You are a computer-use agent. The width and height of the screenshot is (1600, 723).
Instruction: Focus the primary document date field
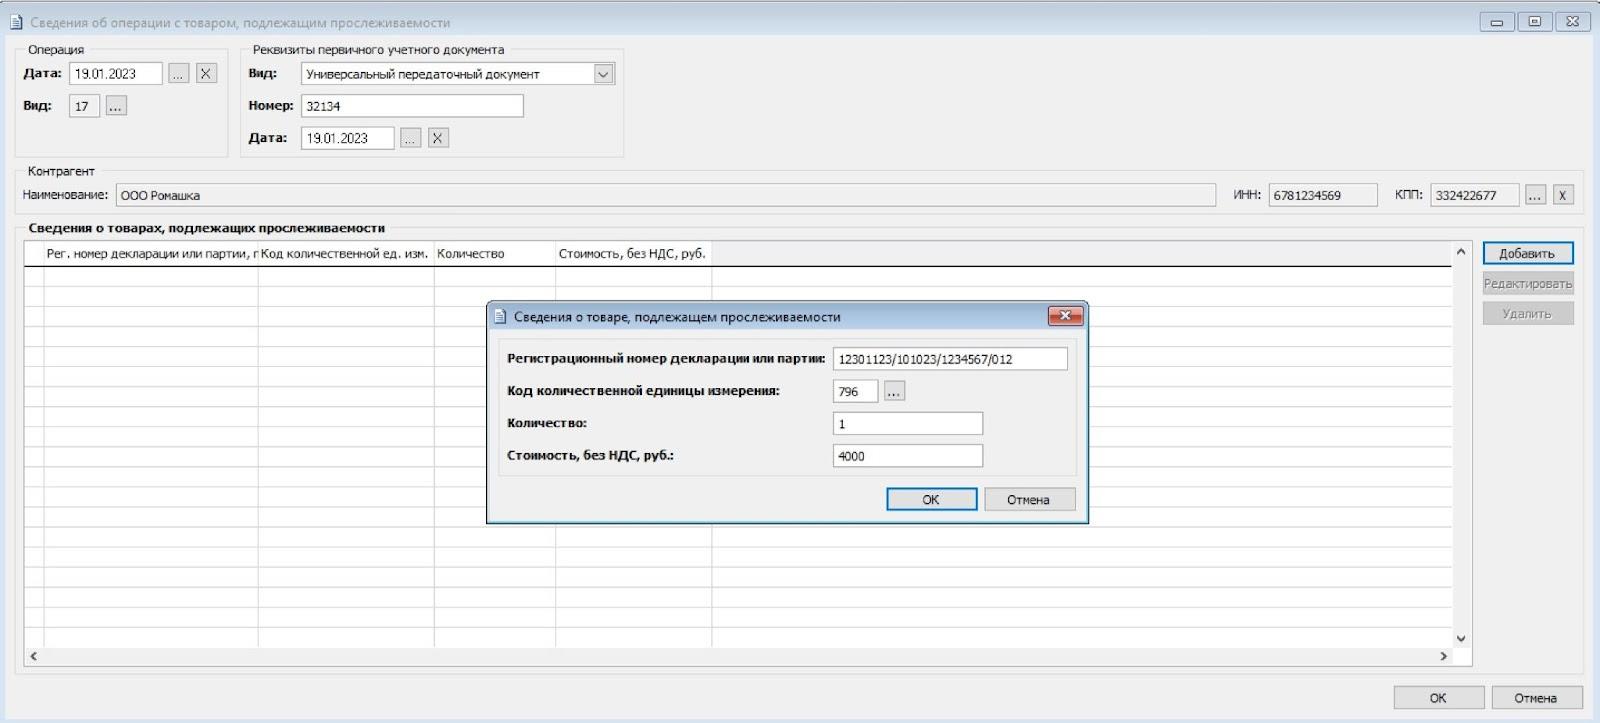[348, 138]
